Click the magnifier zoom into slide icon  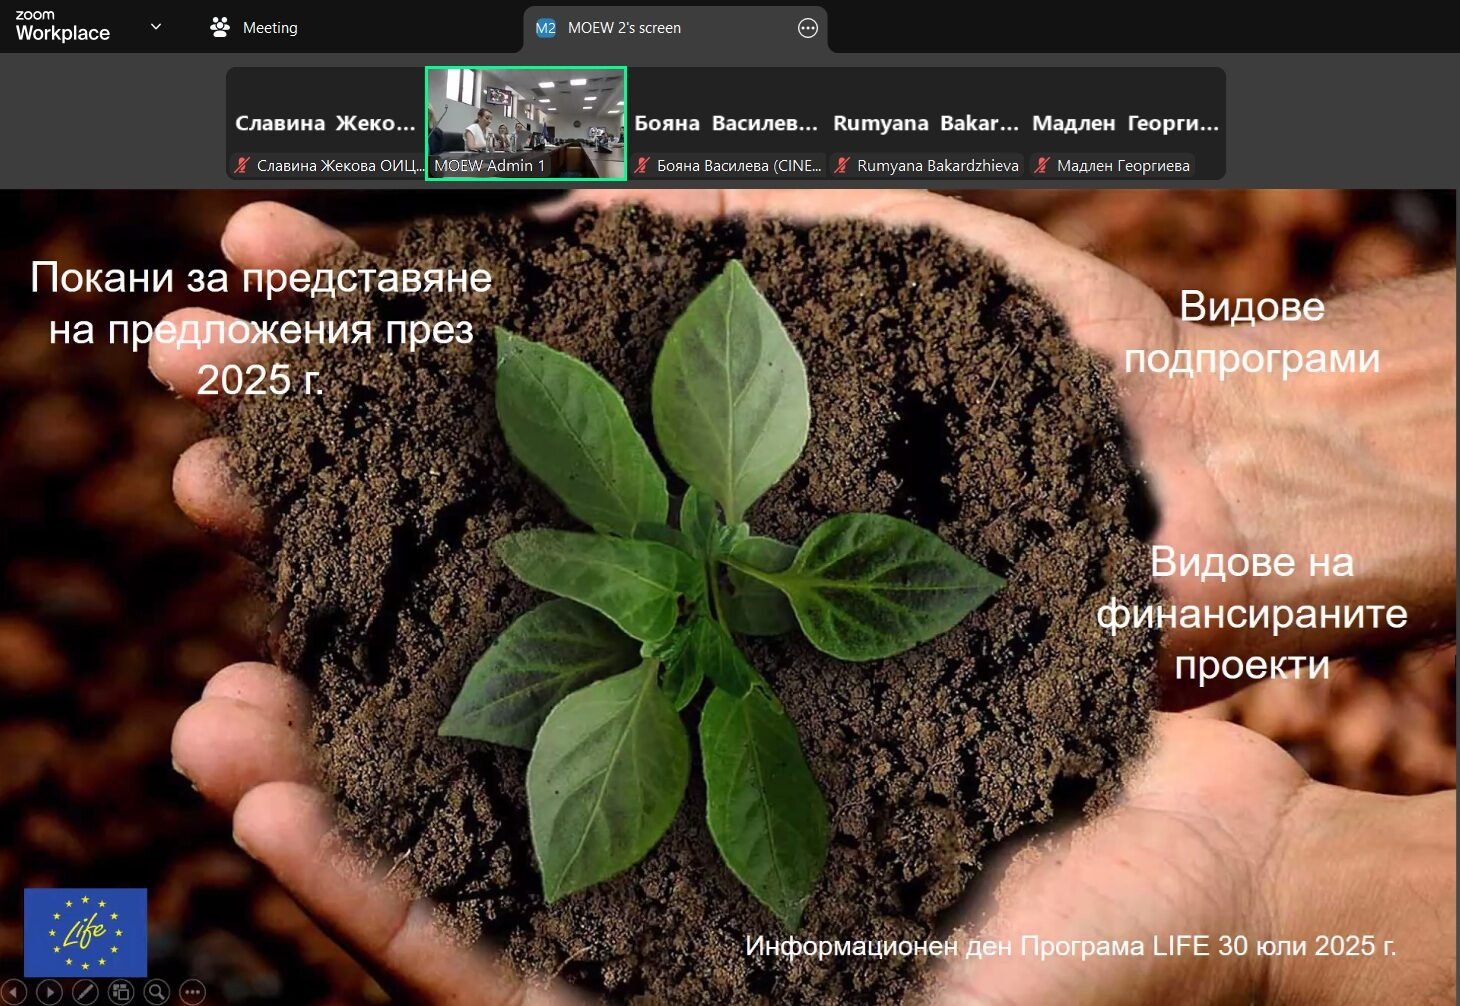157,992
